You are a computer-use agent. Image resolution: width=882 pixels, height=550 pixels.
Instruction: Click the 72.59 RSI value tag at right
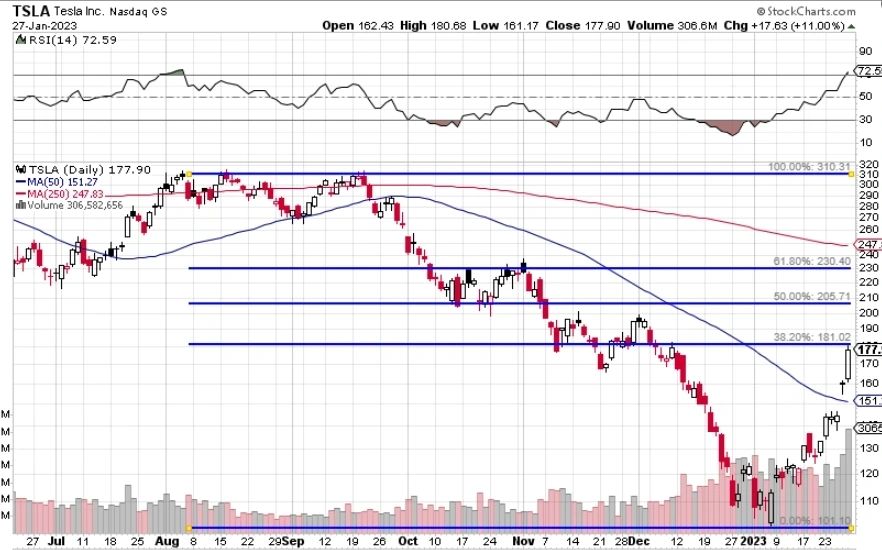point(868,71)
